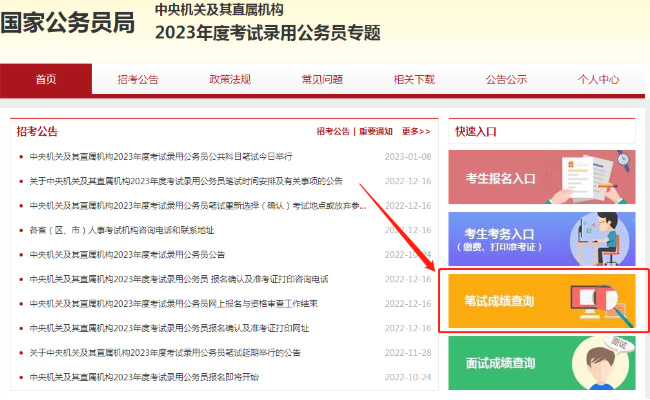Viewport: 650px width, 400px height.
Task: Click the 国家公务员局 site logo
Action: pos(68,23)
